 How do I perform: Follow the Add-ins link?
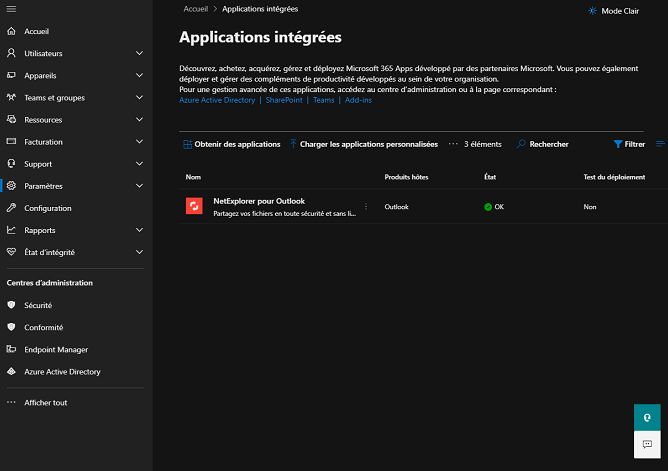coord(358,100)
